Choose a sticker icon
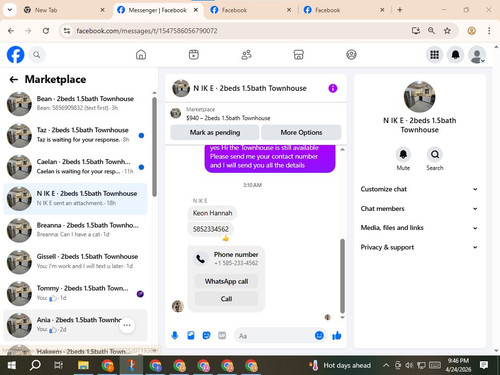Screen dimensions: 500x375 point(207,335)
